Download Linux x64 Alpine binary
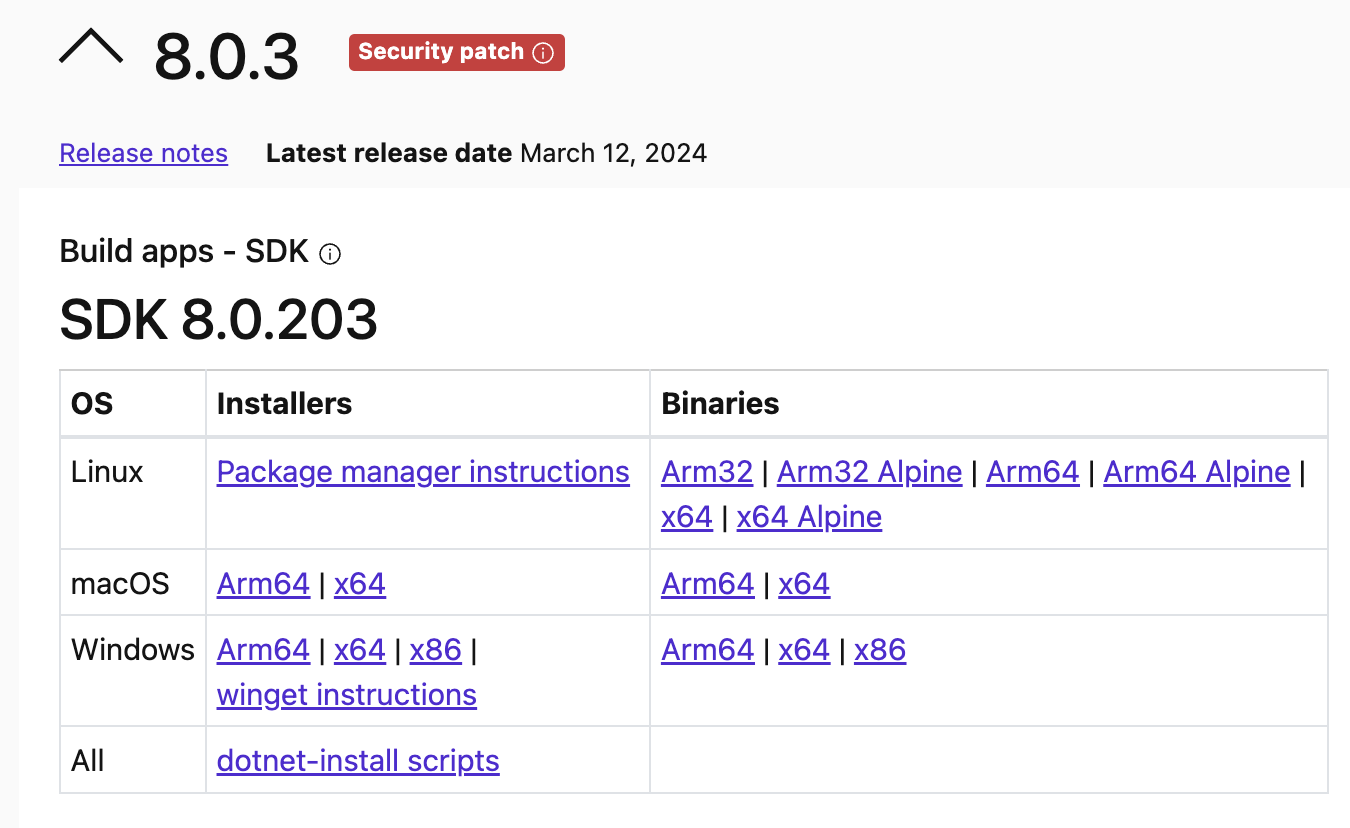 coord(809,517)
